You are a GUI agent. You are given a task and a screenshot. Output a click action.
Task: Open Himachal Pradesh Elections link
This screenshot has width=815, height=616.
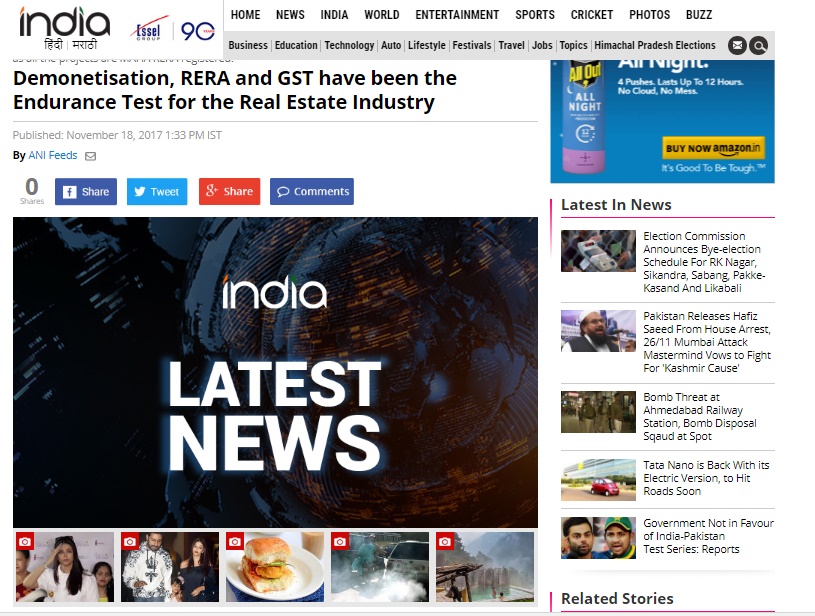[x=655, y=45]
